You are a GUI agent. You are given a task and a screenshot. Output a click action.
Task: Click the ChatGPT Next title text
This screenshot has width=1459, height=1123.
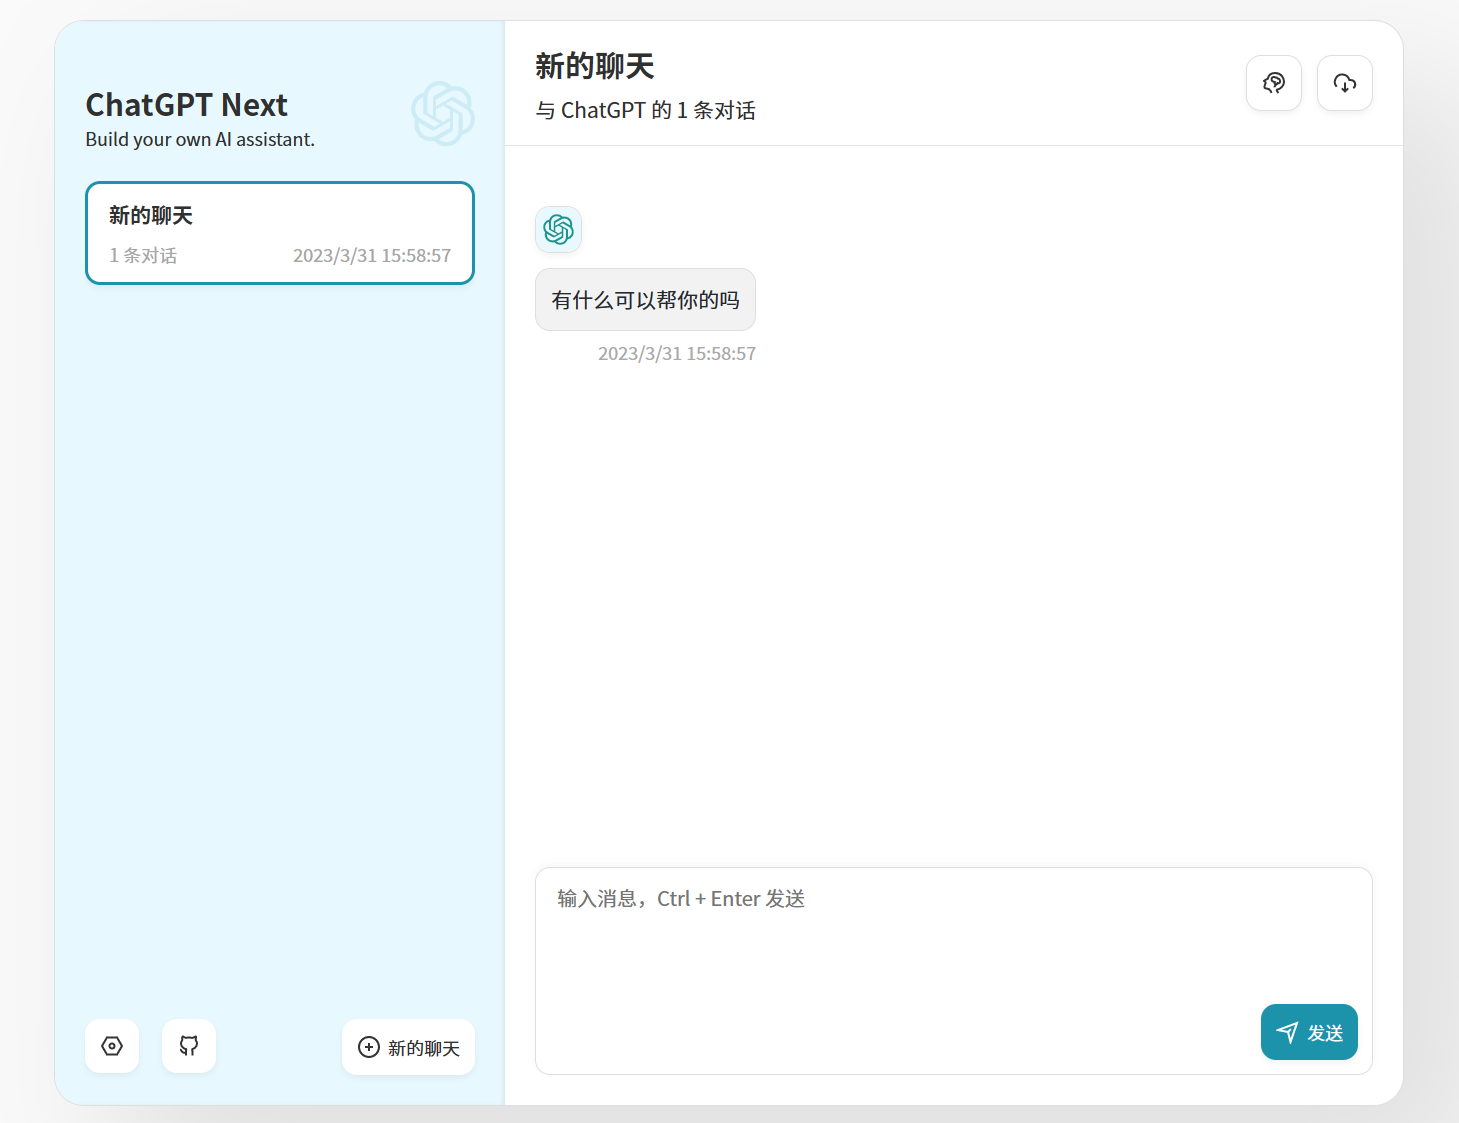click(x=186, y=104)
